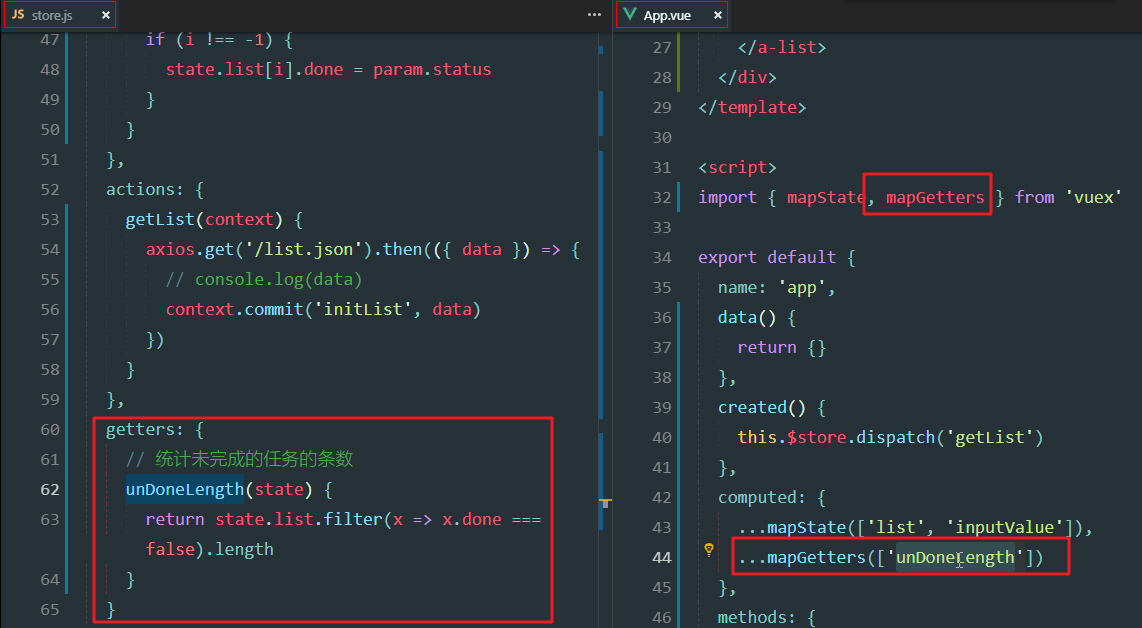Click line number 44 in App.vue gutter
Screen dimensions: 1142x628
(661, 557)
